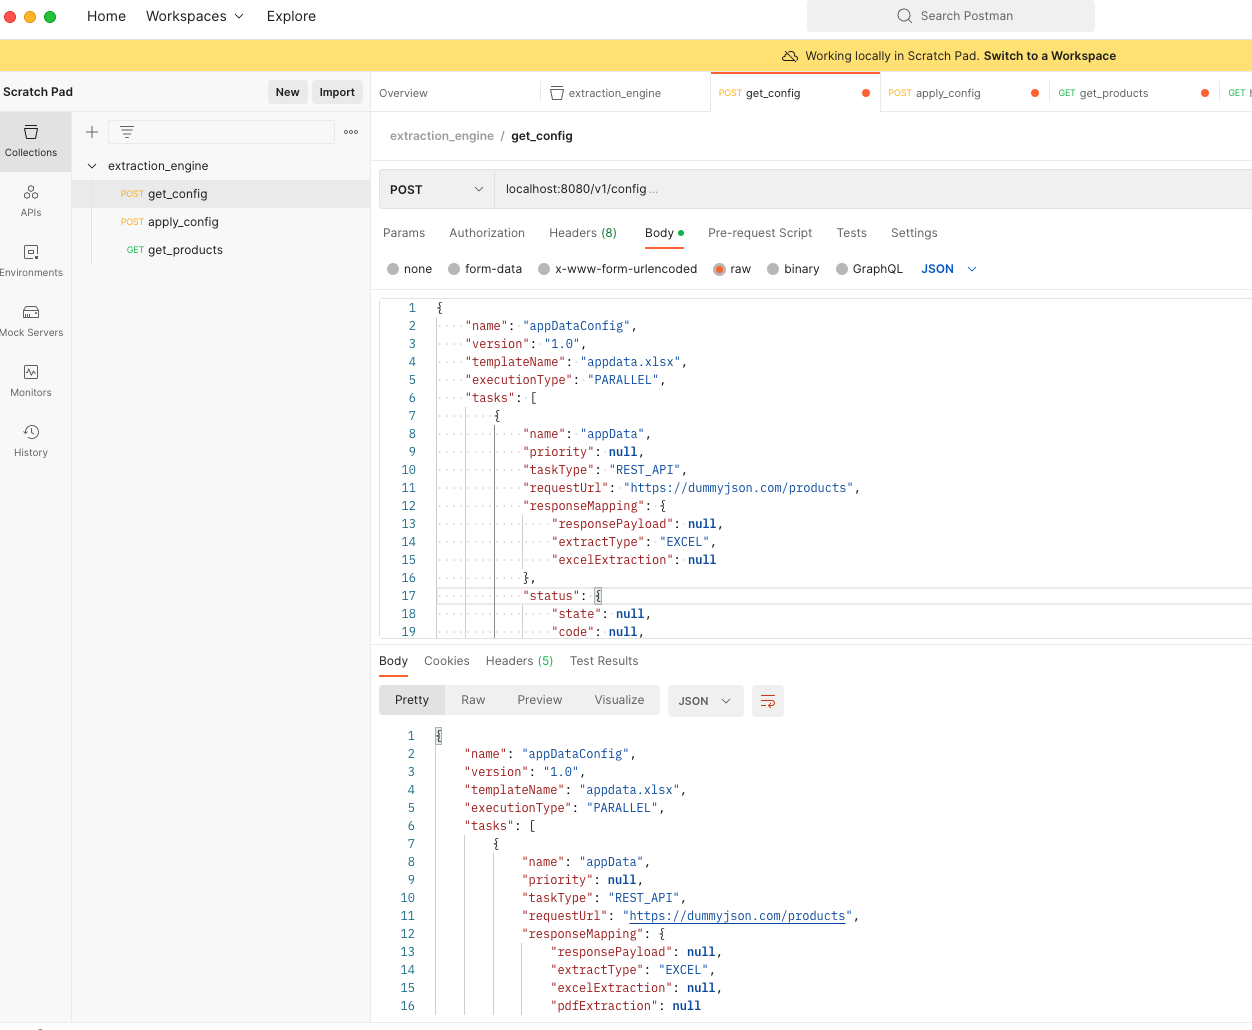Select the GraphQL body type
Viewport: 1252px width, 1030px height.
click(x=842, y=269)
